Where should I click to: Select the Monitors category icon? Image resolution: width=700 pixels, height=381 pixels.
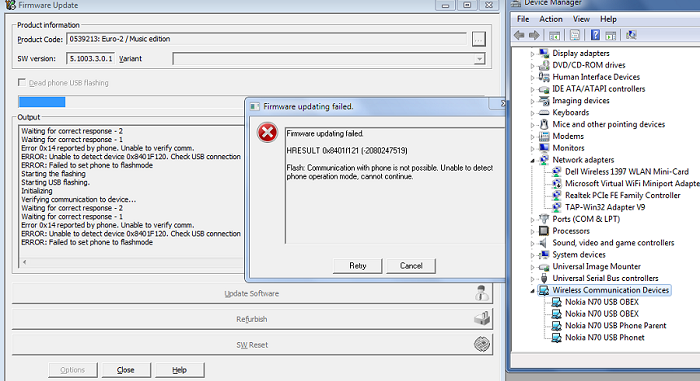coord(544,148)
